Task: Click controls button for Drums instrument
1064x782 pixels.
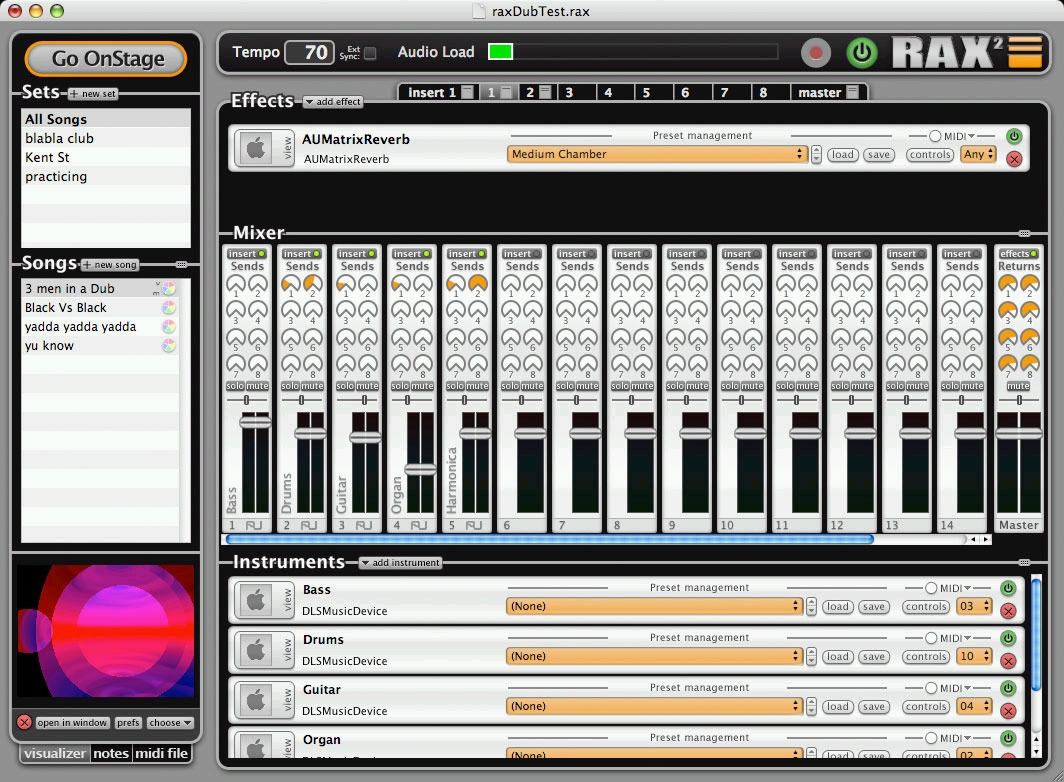Action: click(926, 656)
